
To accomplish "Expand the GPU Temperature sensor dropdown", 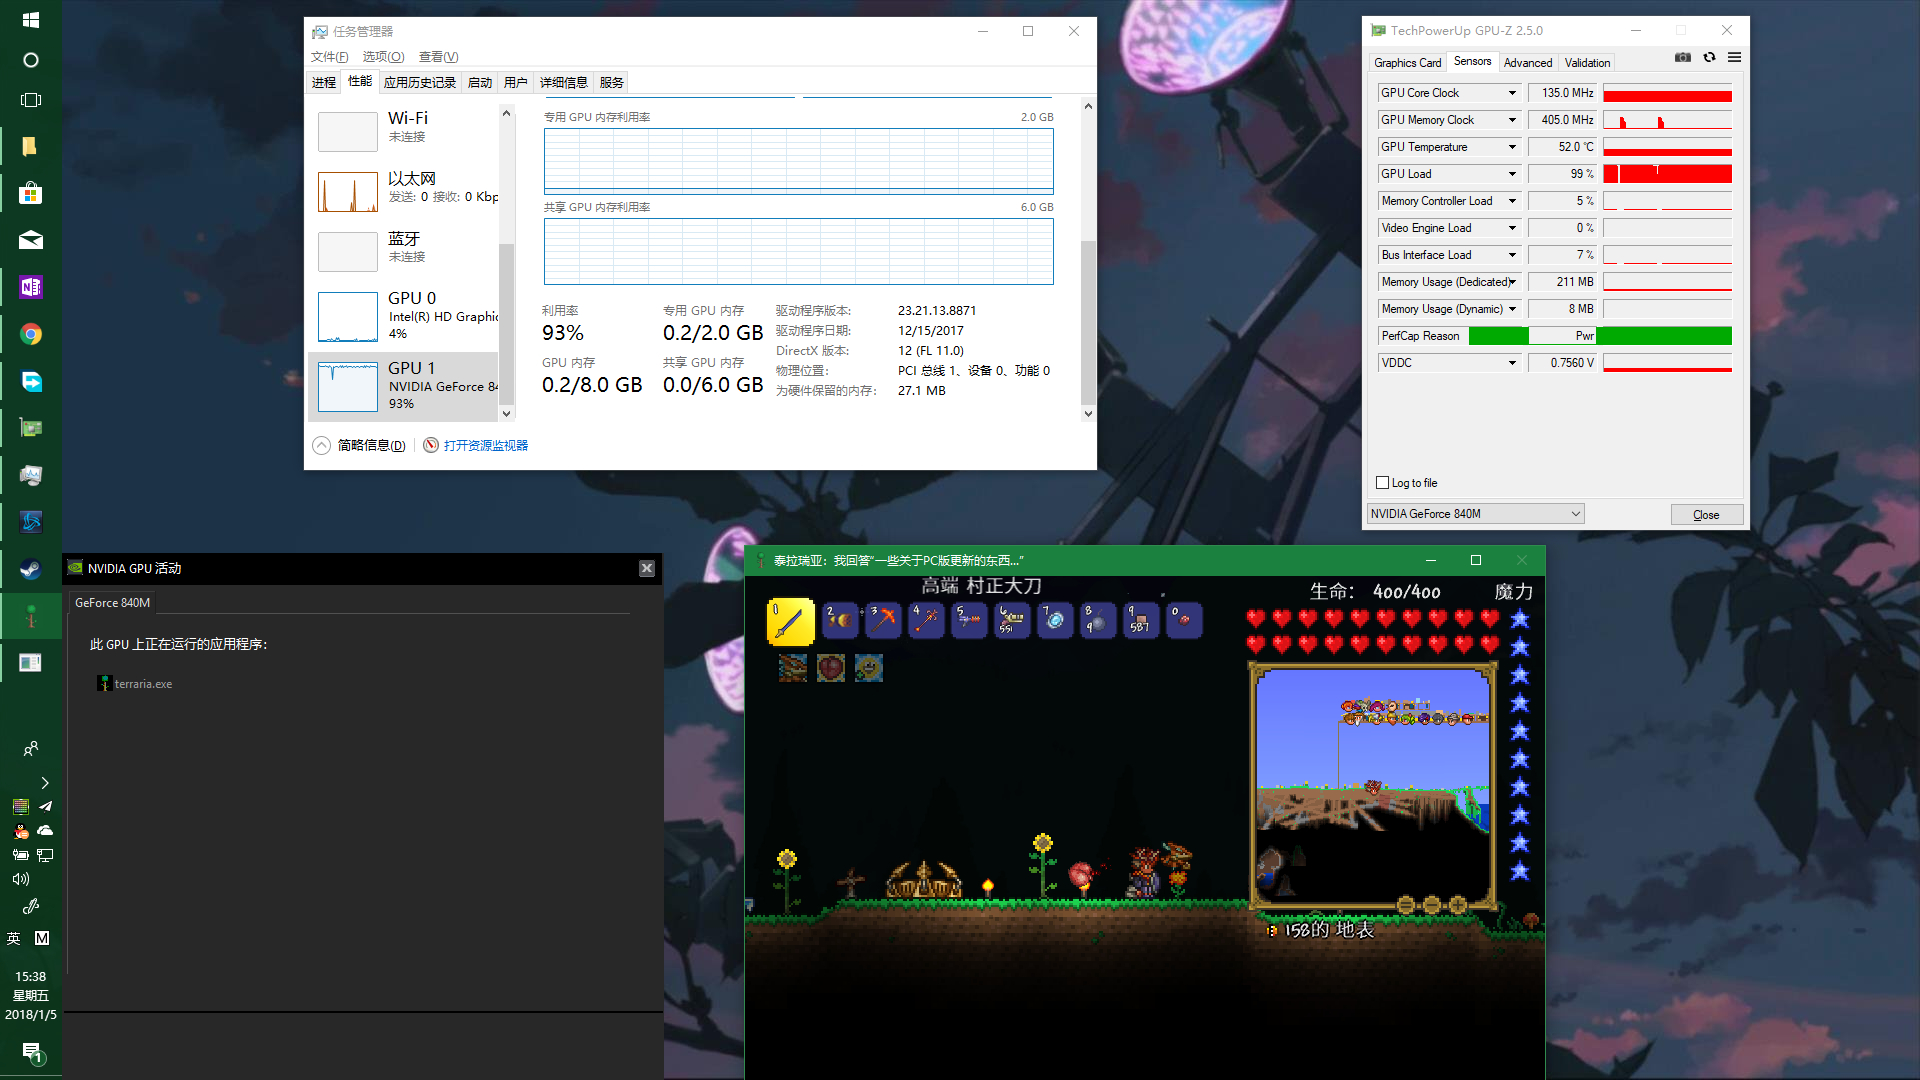I will click(x=1512, y=147).
